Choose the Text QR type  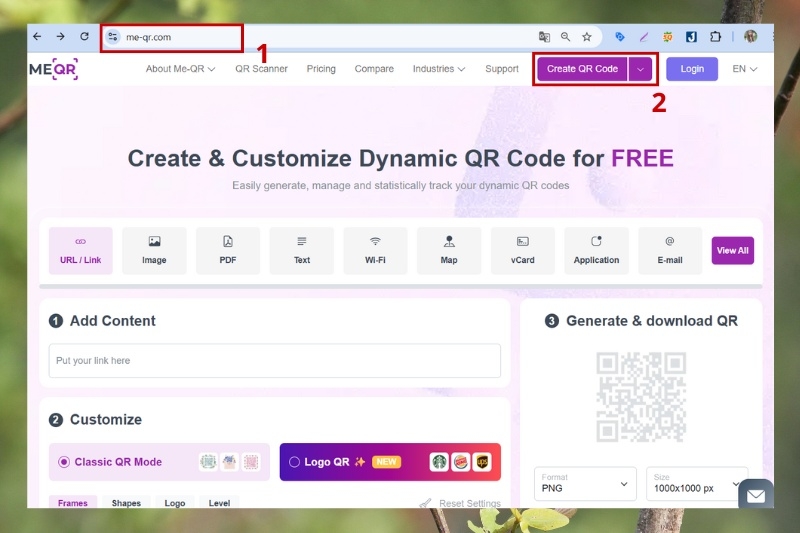pyautogui.click(x=302, y=250)
